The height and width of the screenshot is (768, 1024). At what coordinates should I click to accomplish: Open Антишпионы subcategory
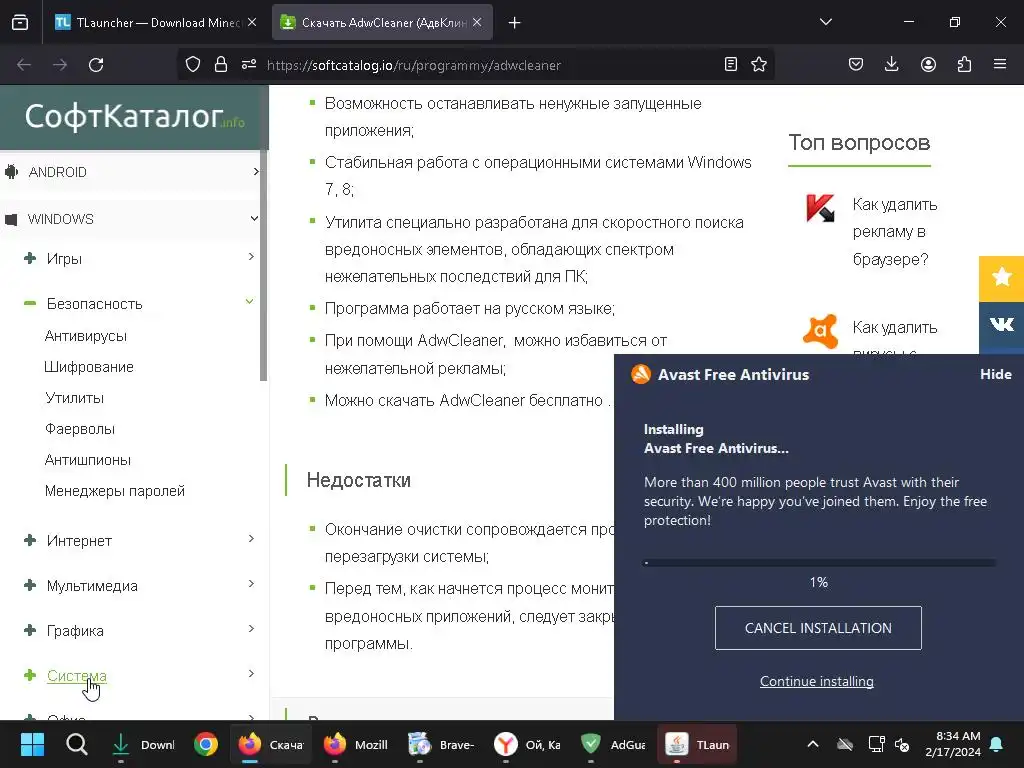coord(88,460)
